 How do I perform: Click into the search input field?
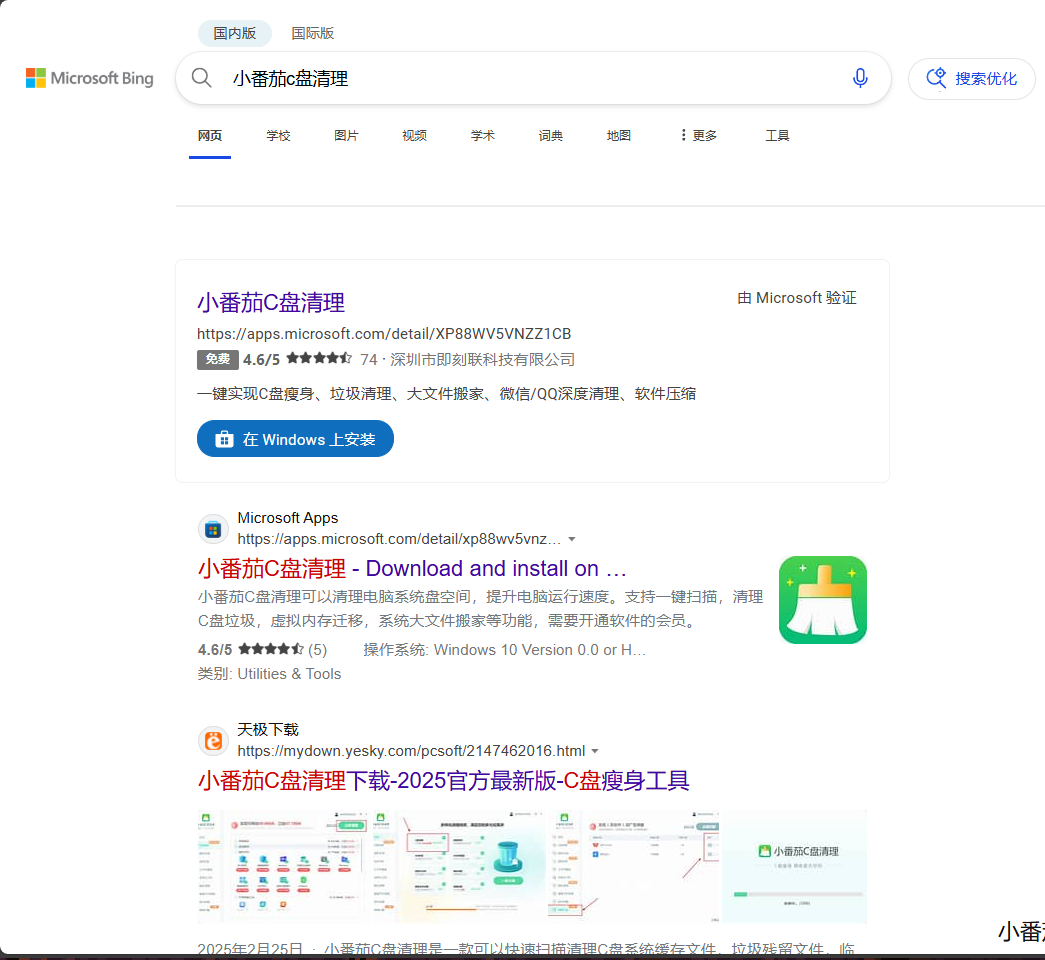(533, 79)
